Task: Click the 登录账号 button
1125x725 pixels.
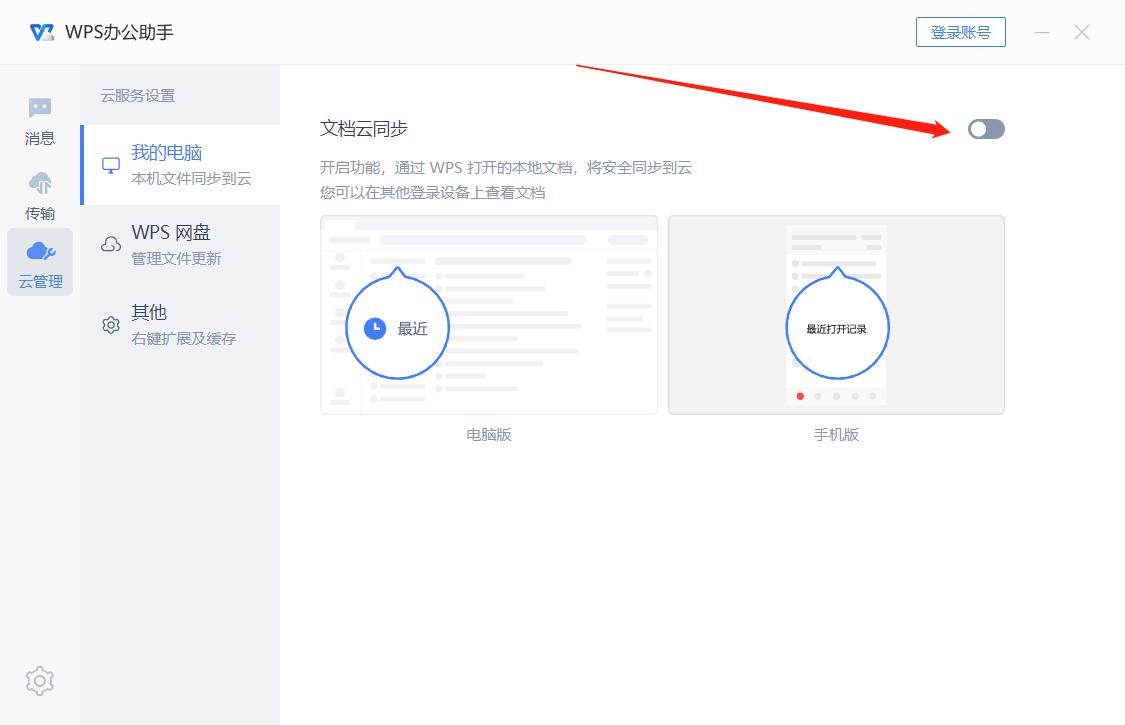Action: click(961, 32)
